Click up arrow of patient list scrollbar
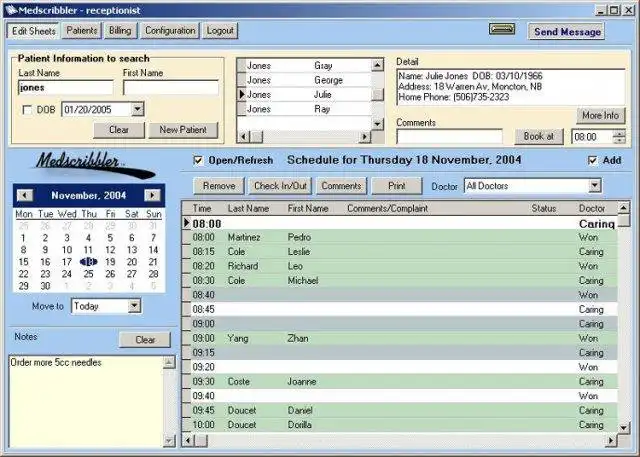This screenshot has height=457, width=640. (378, 65)
